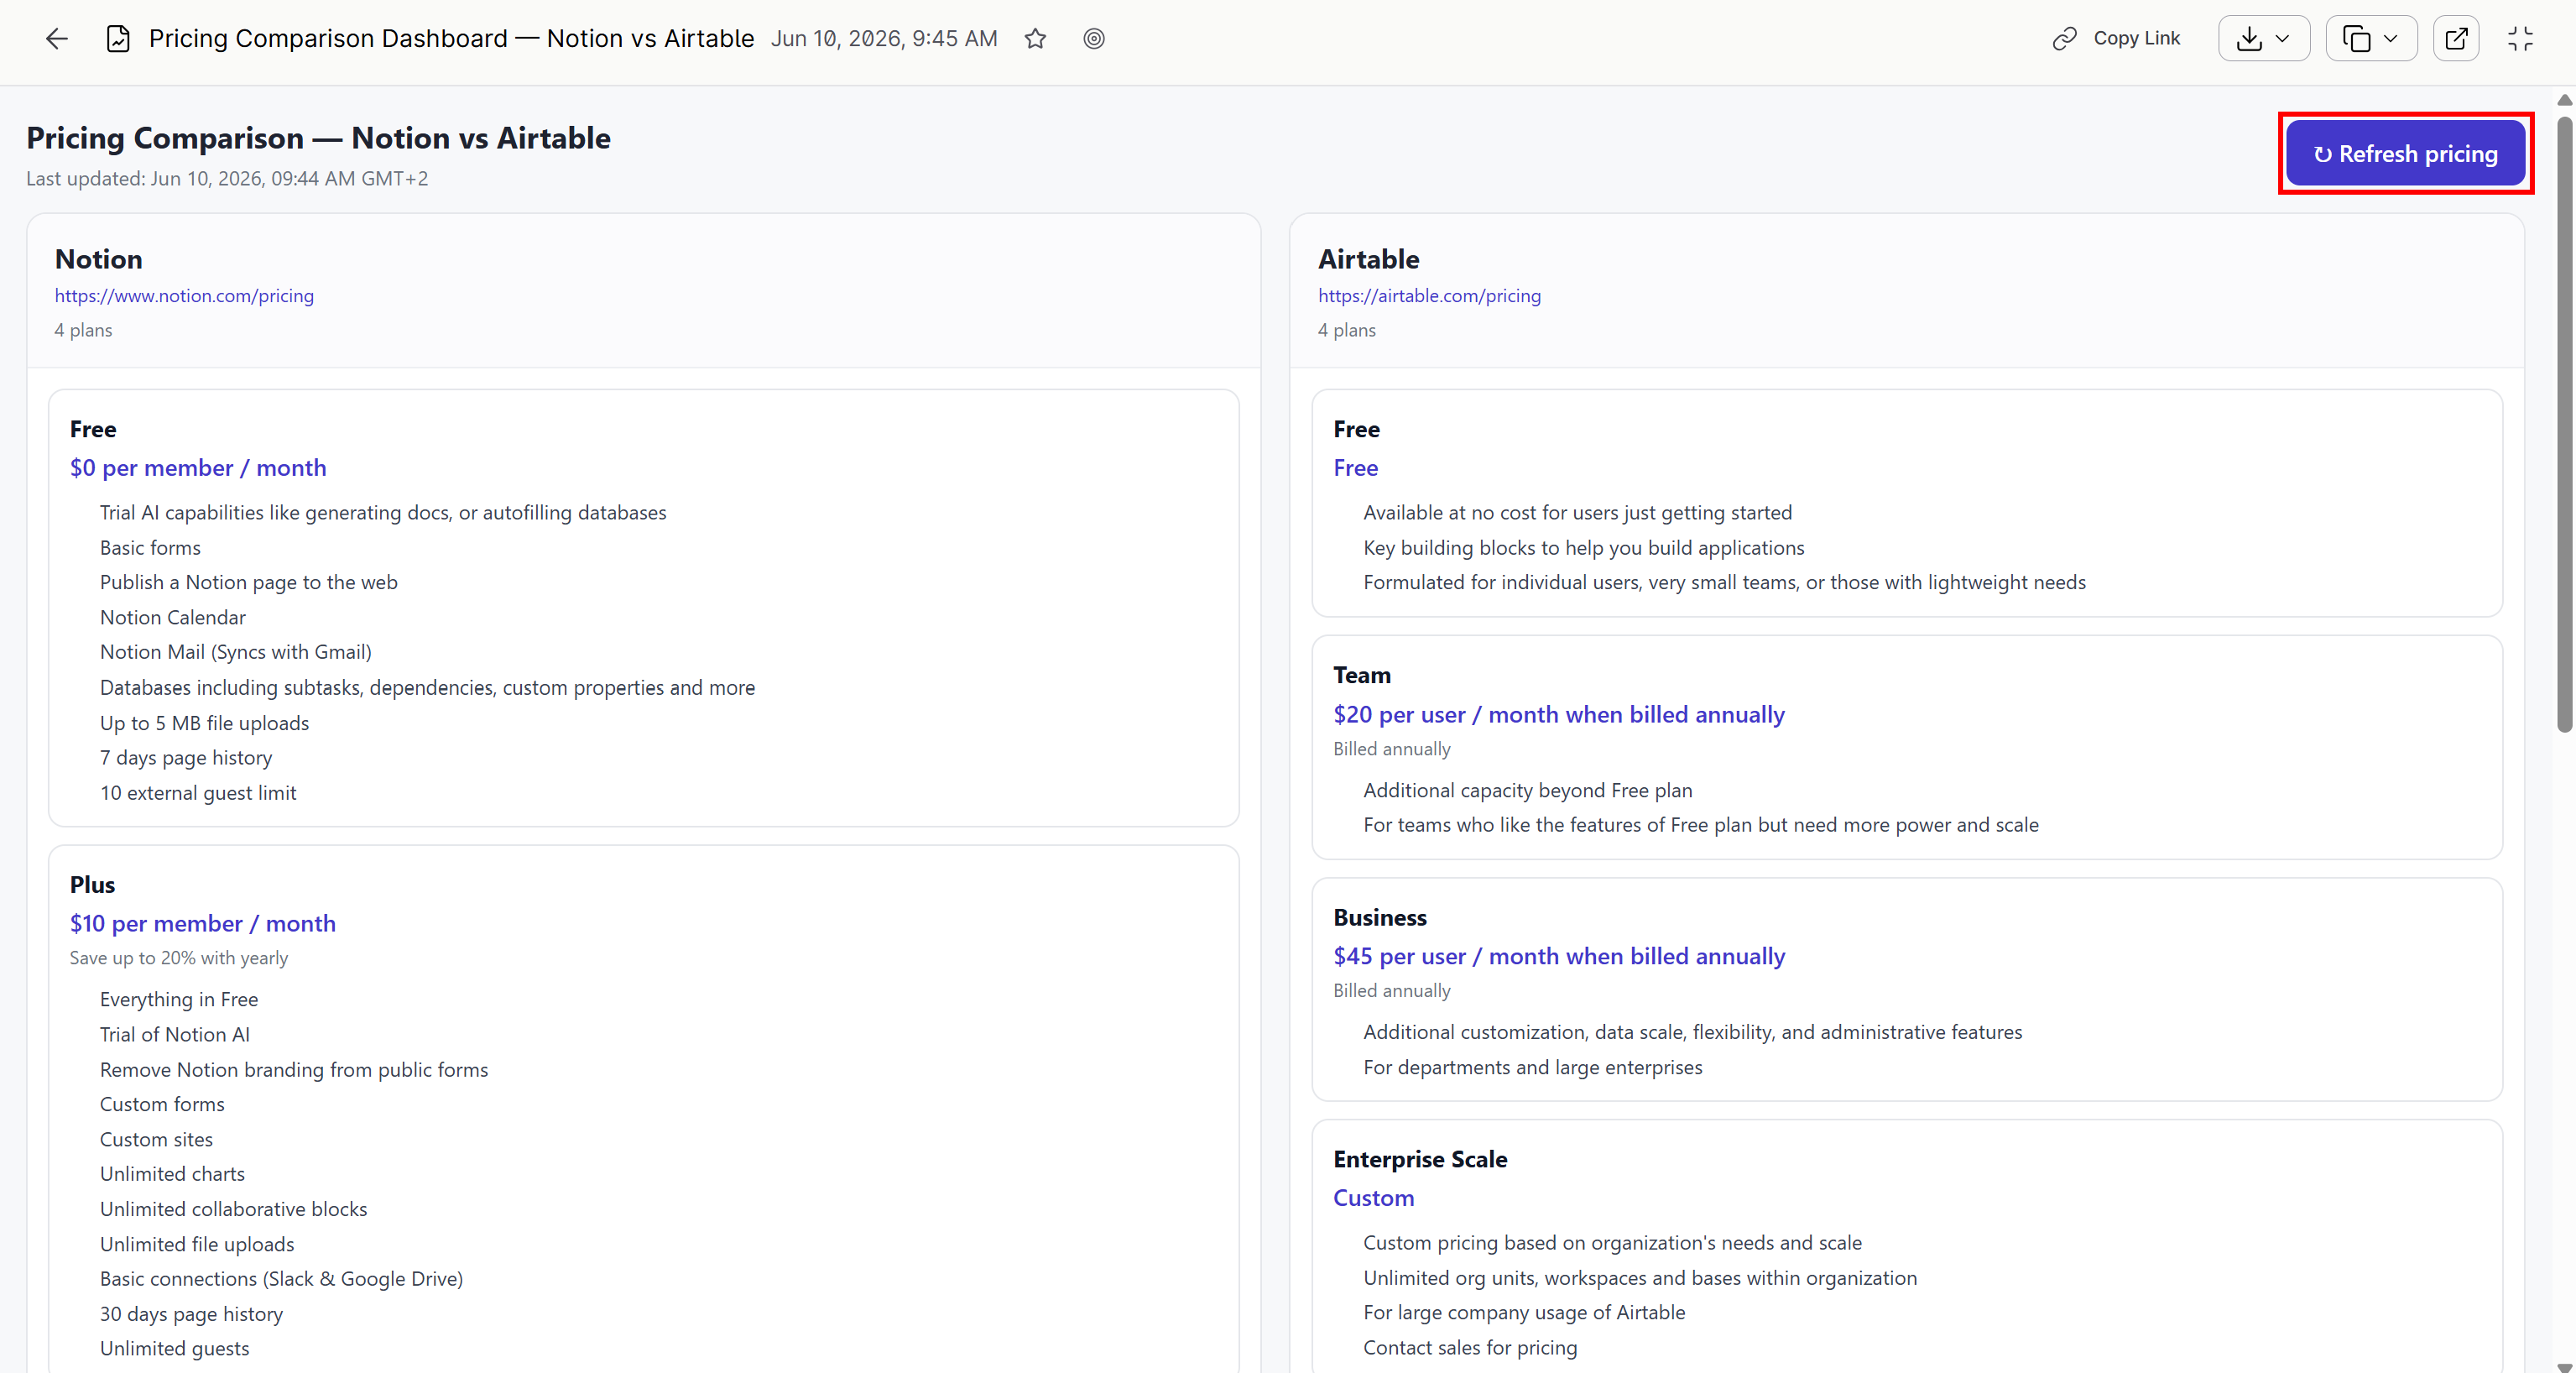Image resolution: width=2576 pixels, height=1373 pixels.
Task: Click the dashboard title in header
Action: [x=451, y=38]
